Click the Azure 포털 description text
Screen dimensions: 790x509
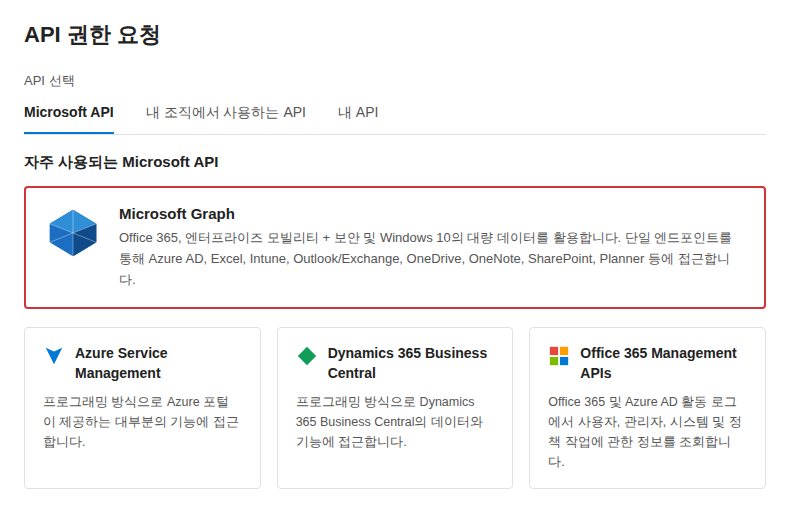pos(141,422)
